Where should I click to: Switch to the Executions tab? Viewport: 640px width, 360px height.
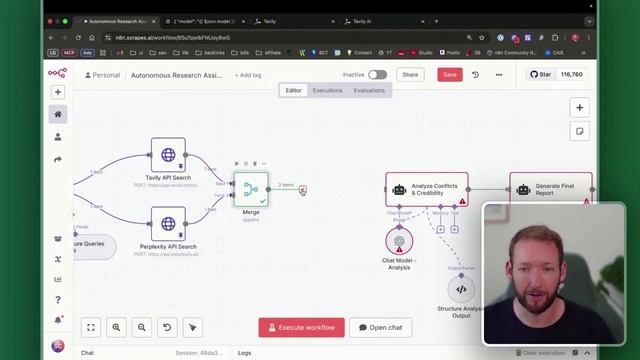[327, 90]
